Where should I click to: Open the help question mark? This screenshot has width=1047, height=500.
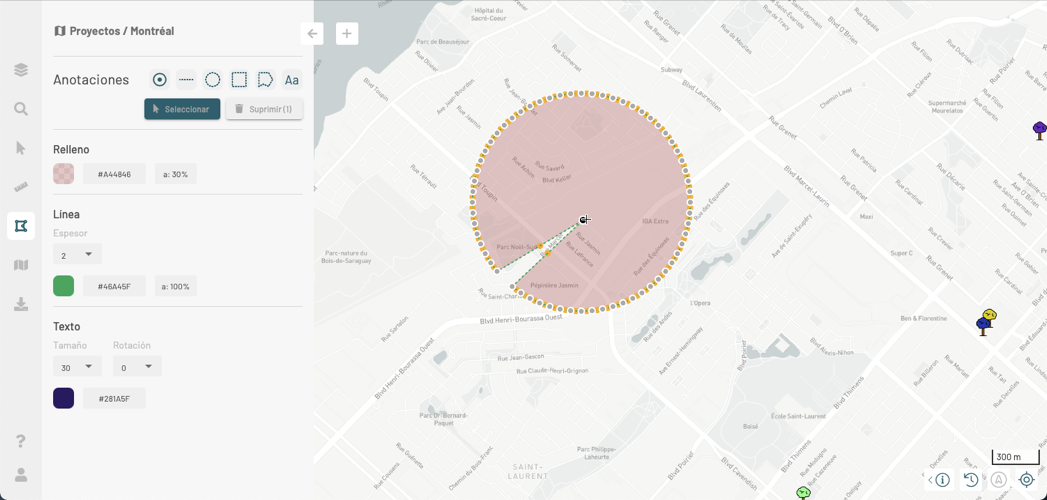[x=21, y=441]
